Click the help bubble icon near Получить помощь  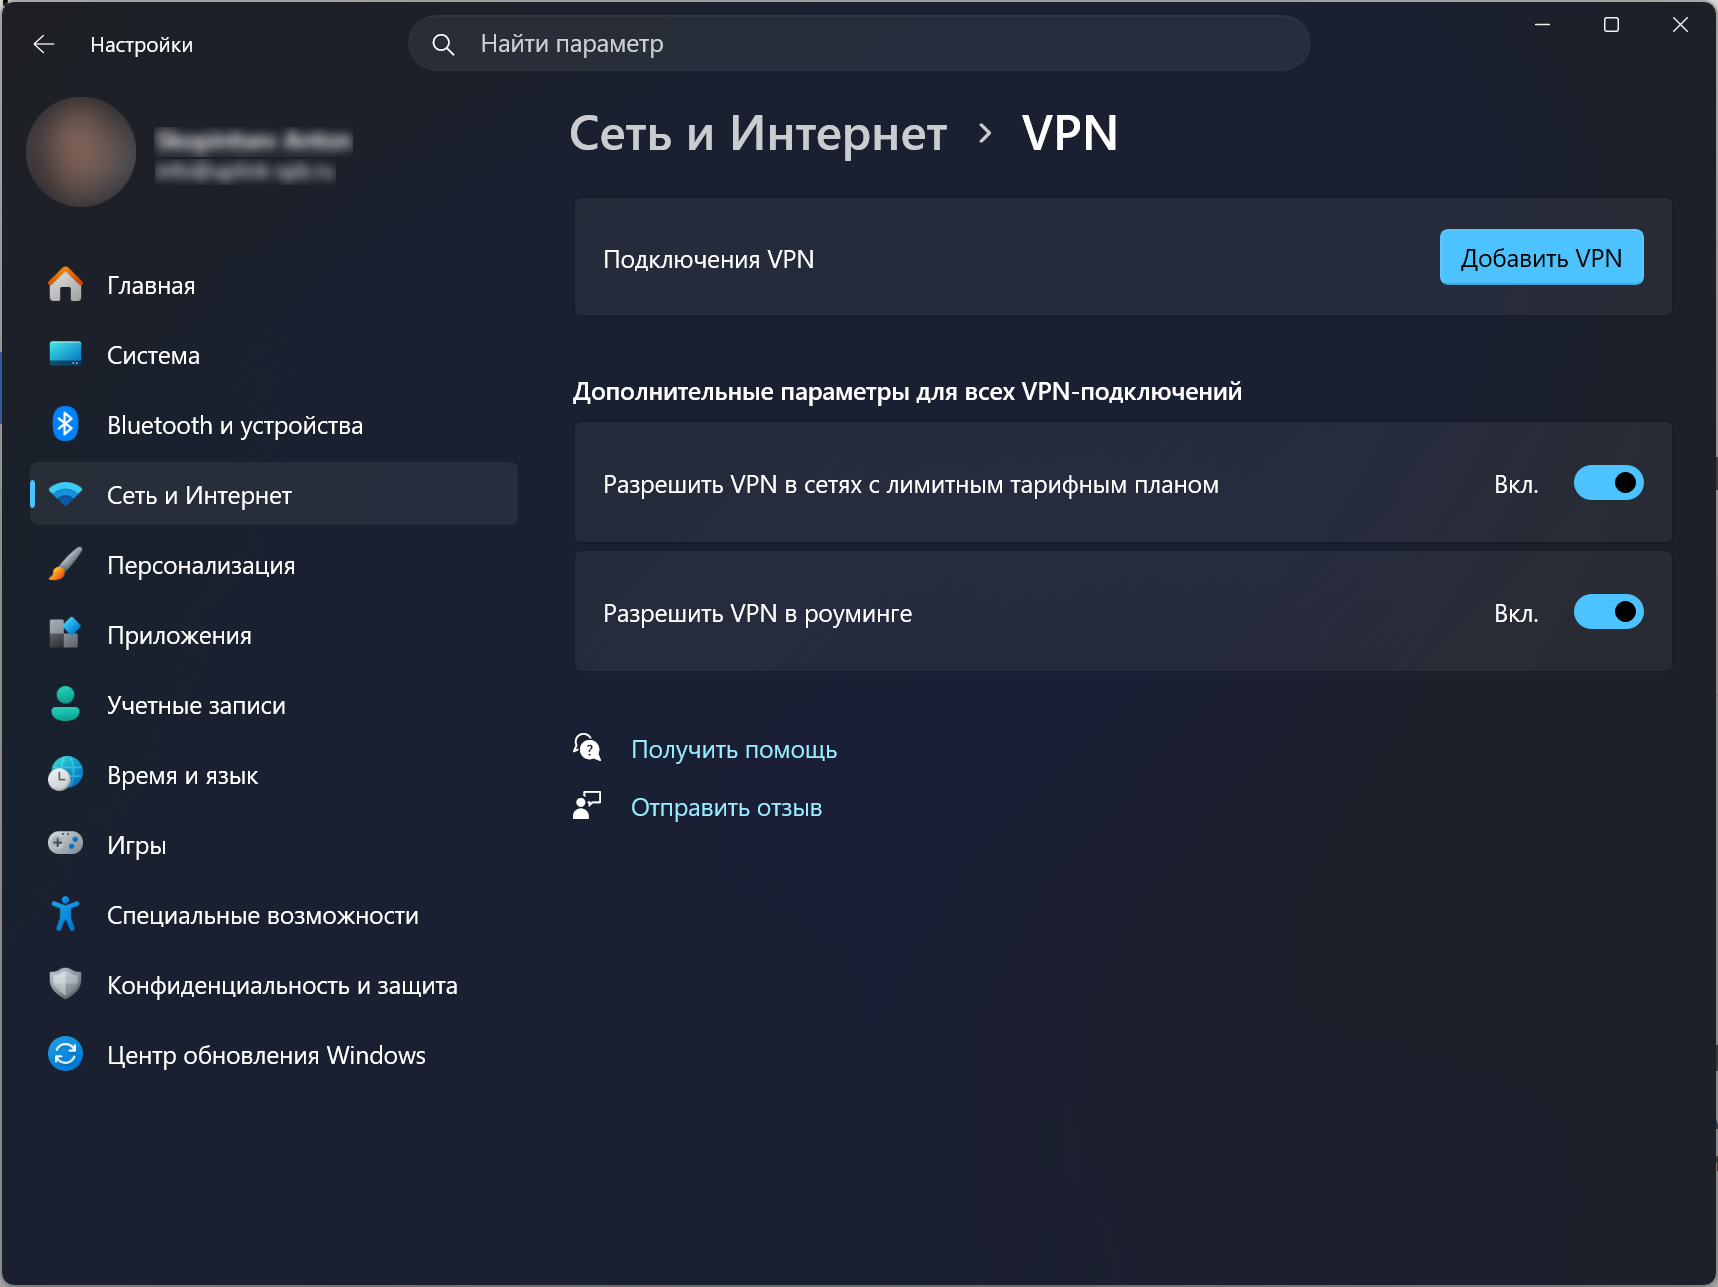point(587,747)
